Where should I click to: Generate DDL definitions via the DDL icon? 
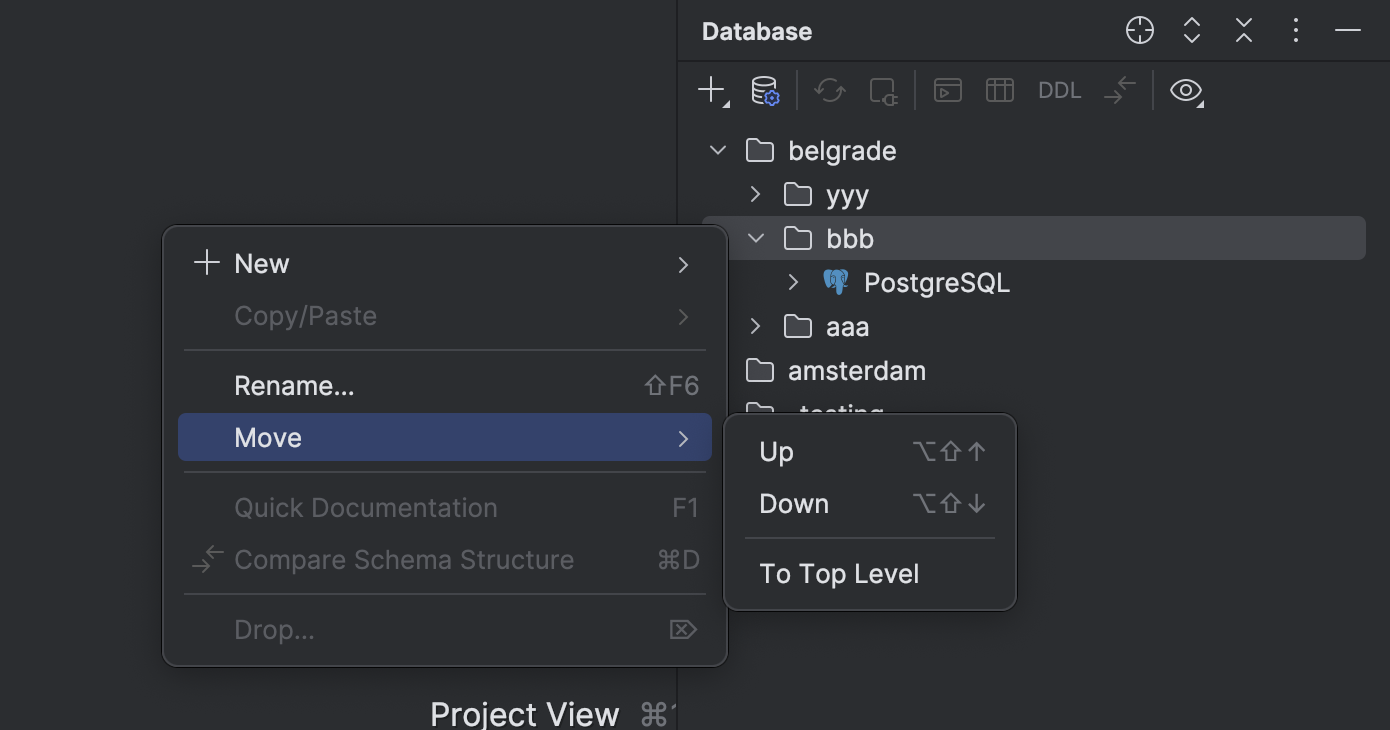[x=1058, y=90]
